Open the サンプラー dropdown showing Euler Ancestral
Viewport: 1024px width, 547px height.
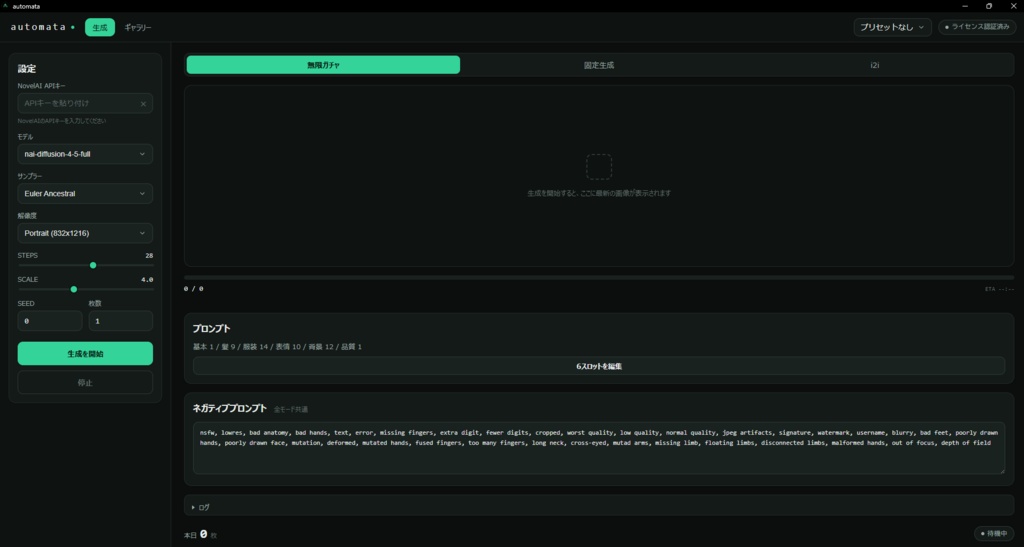click(85, 194)
